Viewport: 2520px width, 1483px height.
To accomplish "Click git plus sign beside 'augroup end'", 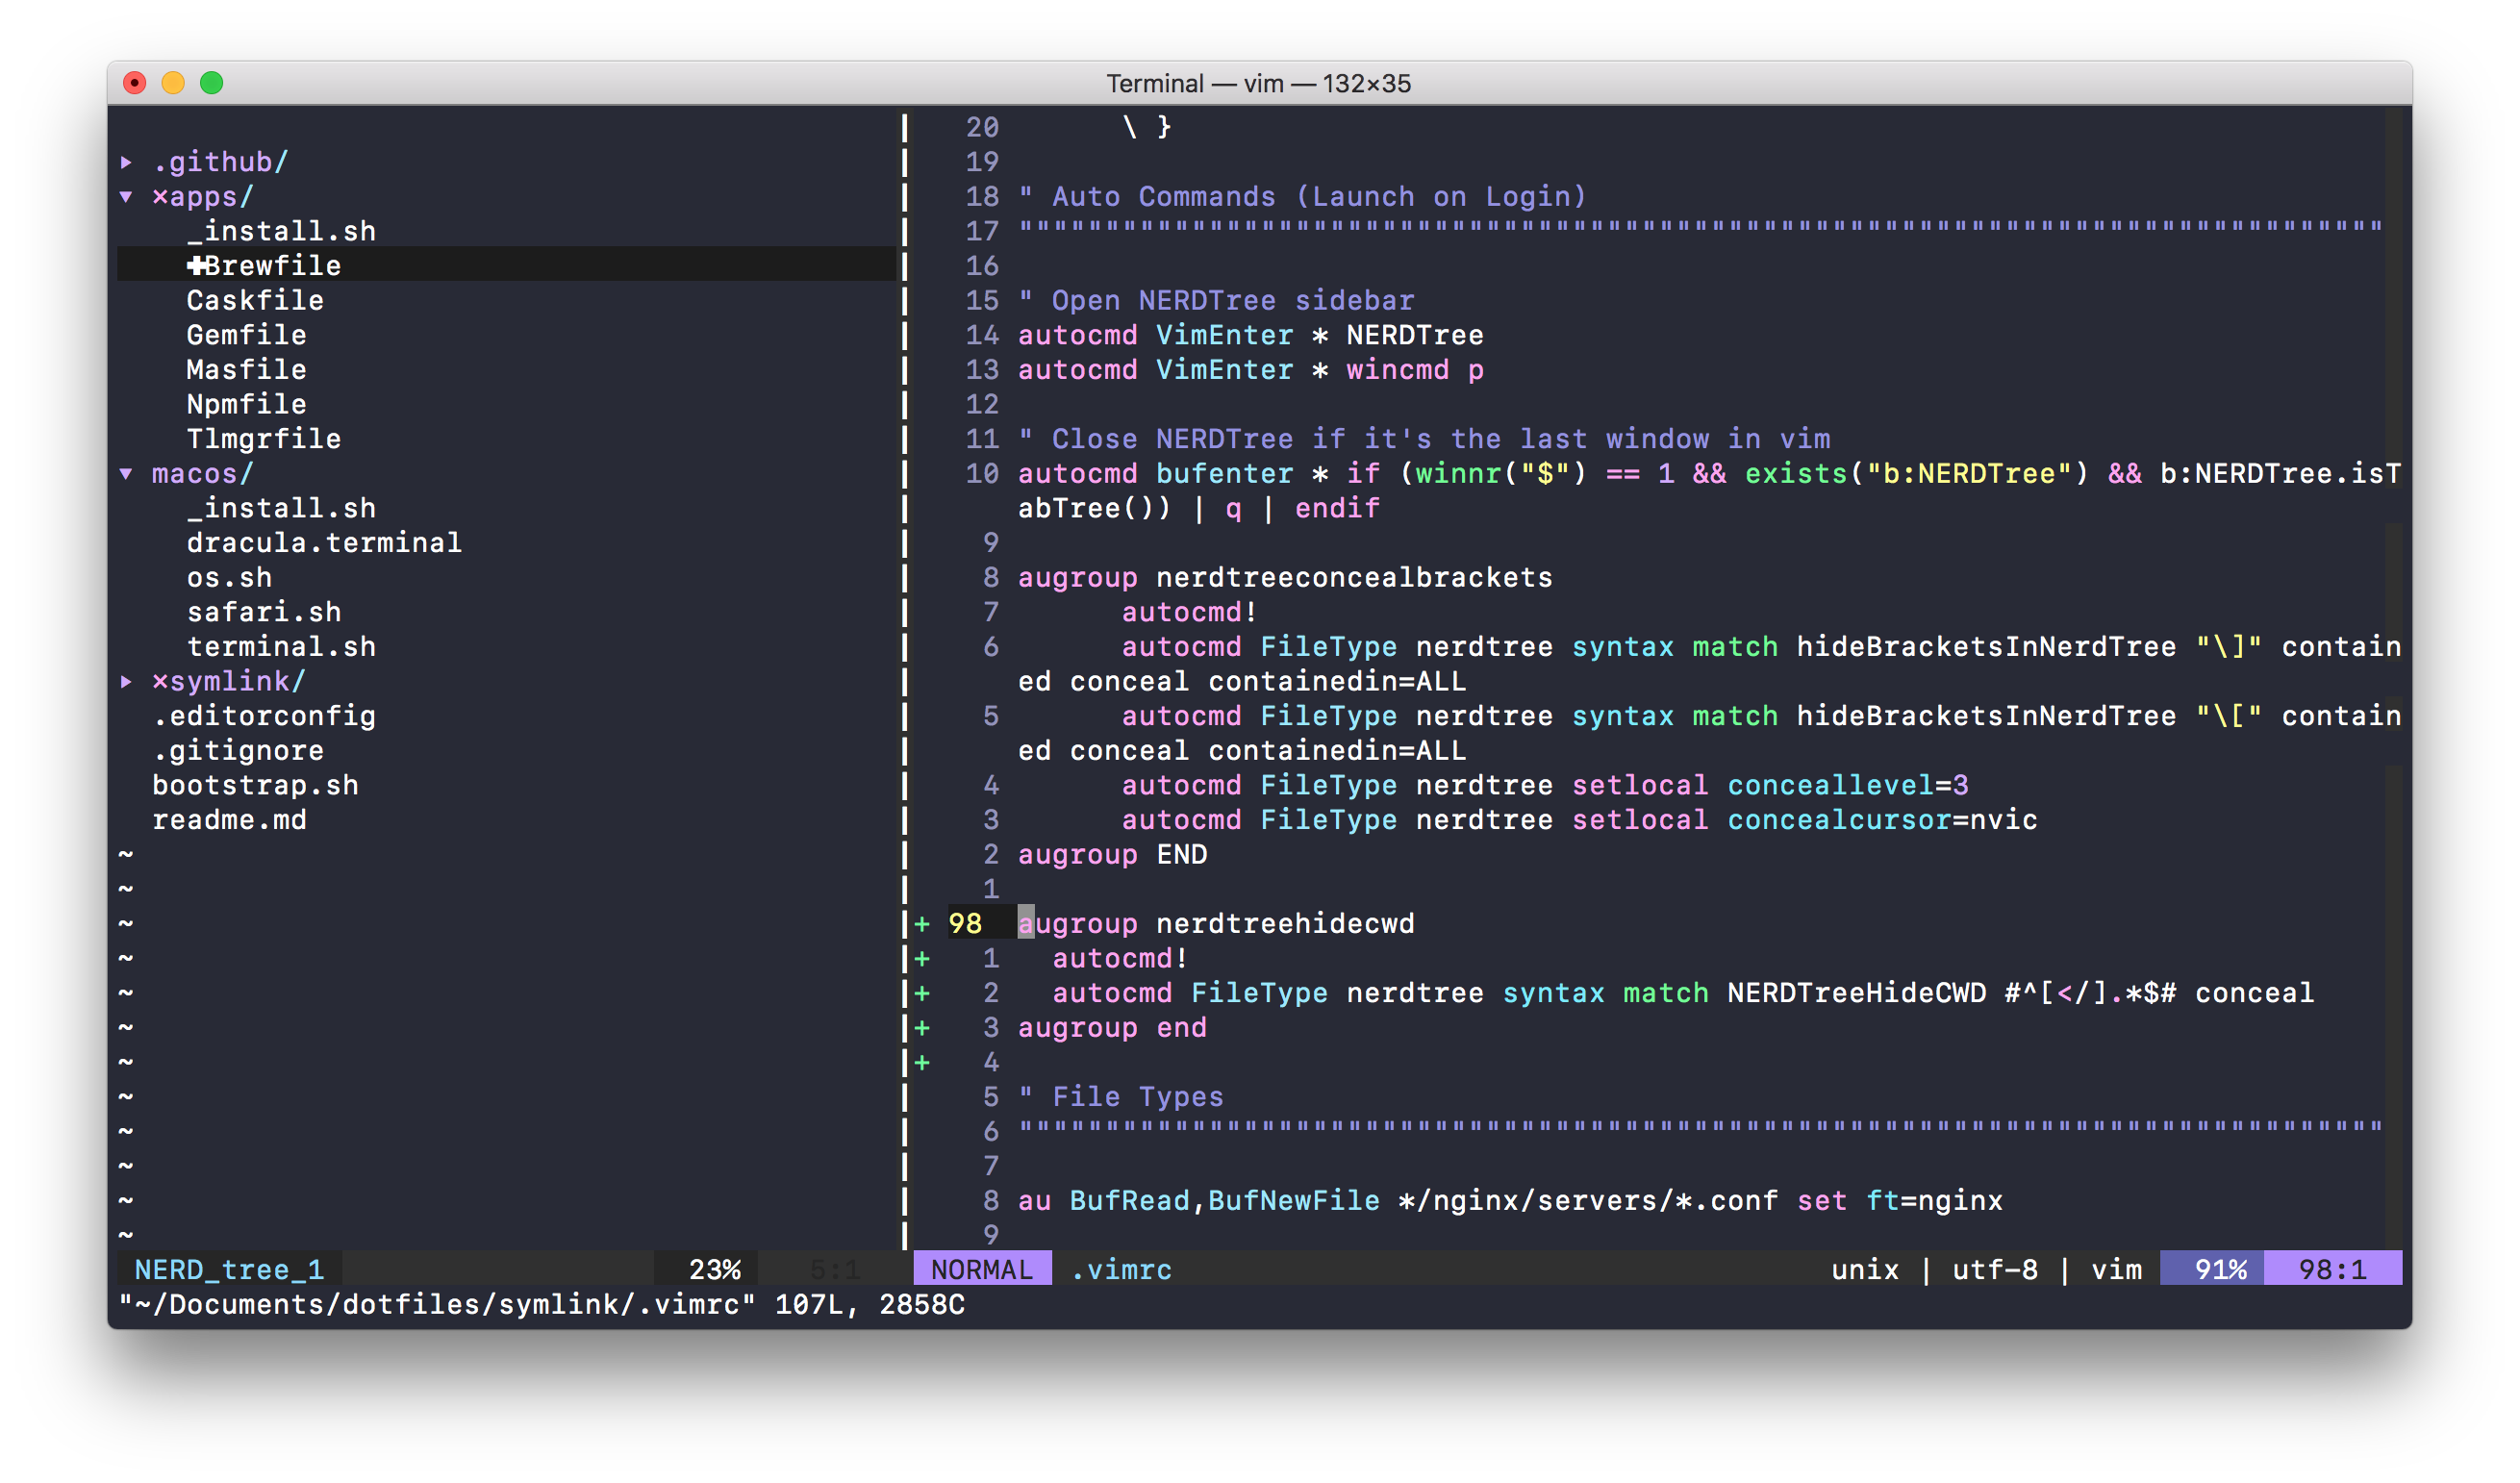I will 922,1027.
